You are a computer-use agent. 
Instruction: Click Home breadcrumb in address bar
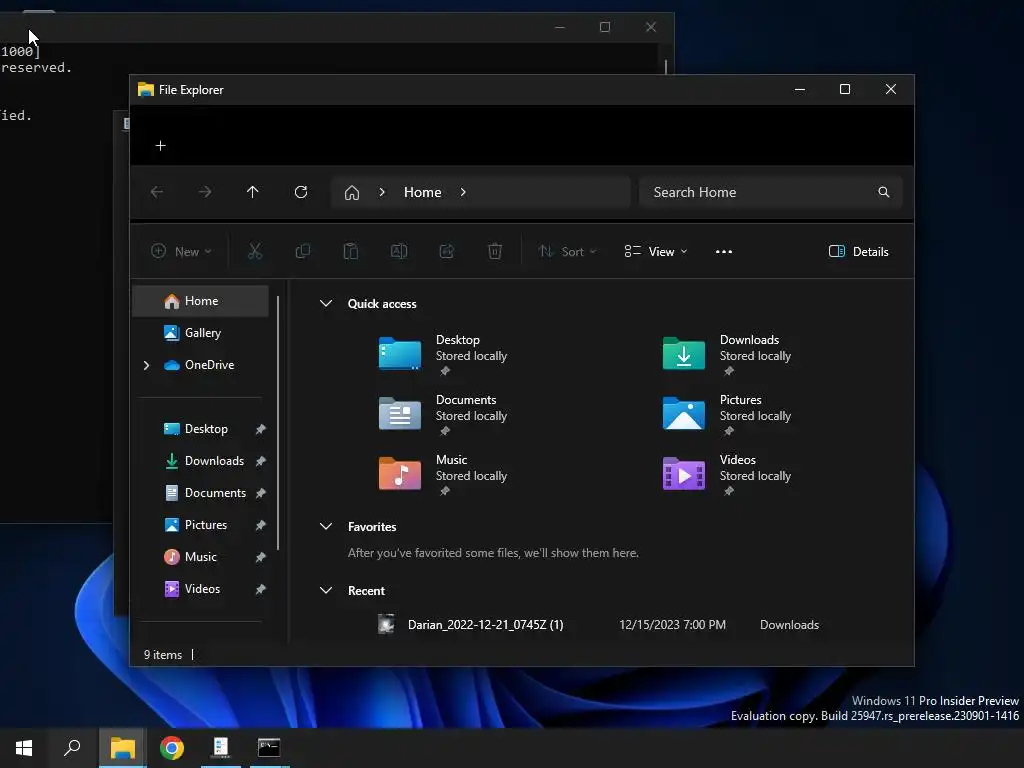coord(423,192)
